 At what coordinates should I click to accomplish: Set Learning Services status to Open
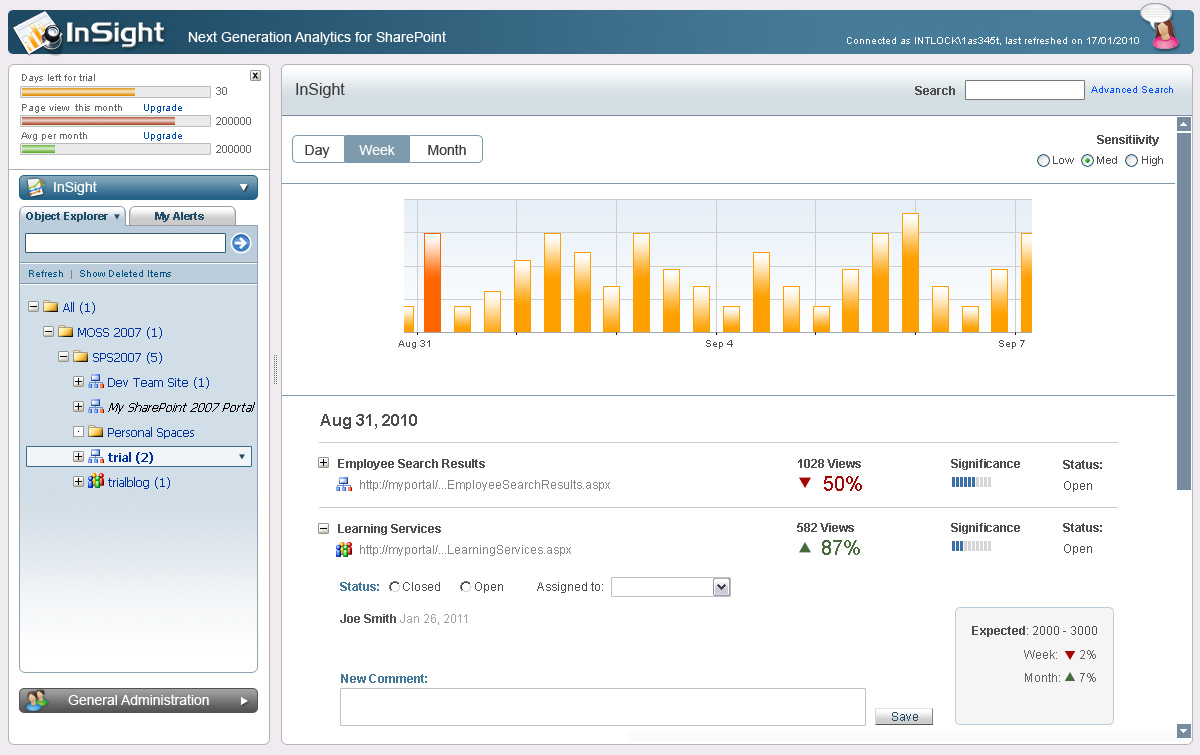click(466, 587)
